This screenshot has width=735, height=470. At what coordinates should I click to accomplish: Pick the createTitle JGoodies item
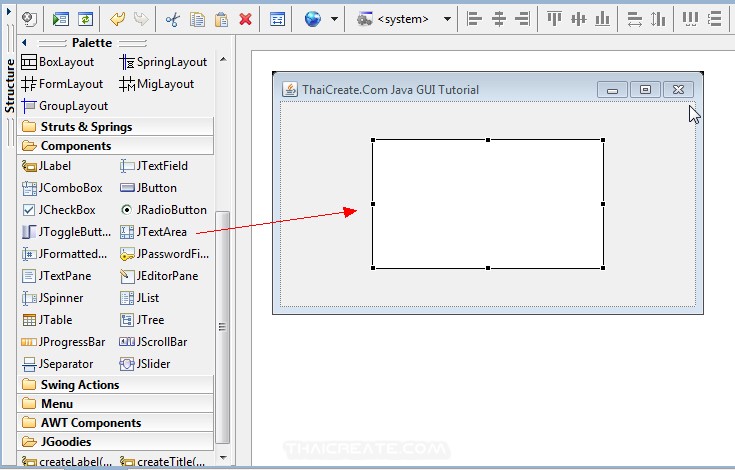163,462
